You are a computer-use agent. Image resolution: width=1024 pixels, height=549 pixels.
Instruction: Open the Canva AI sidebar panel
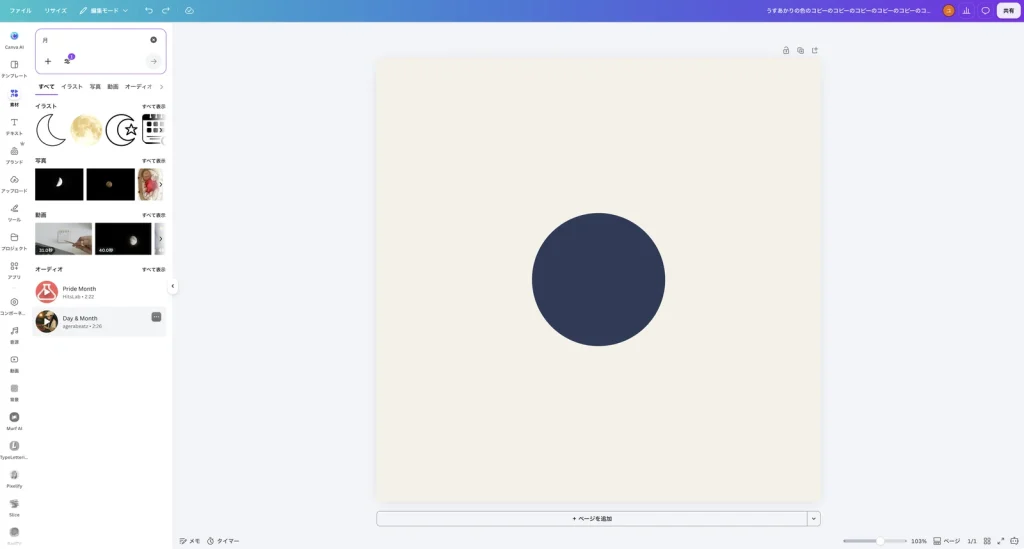click(14, 39)
